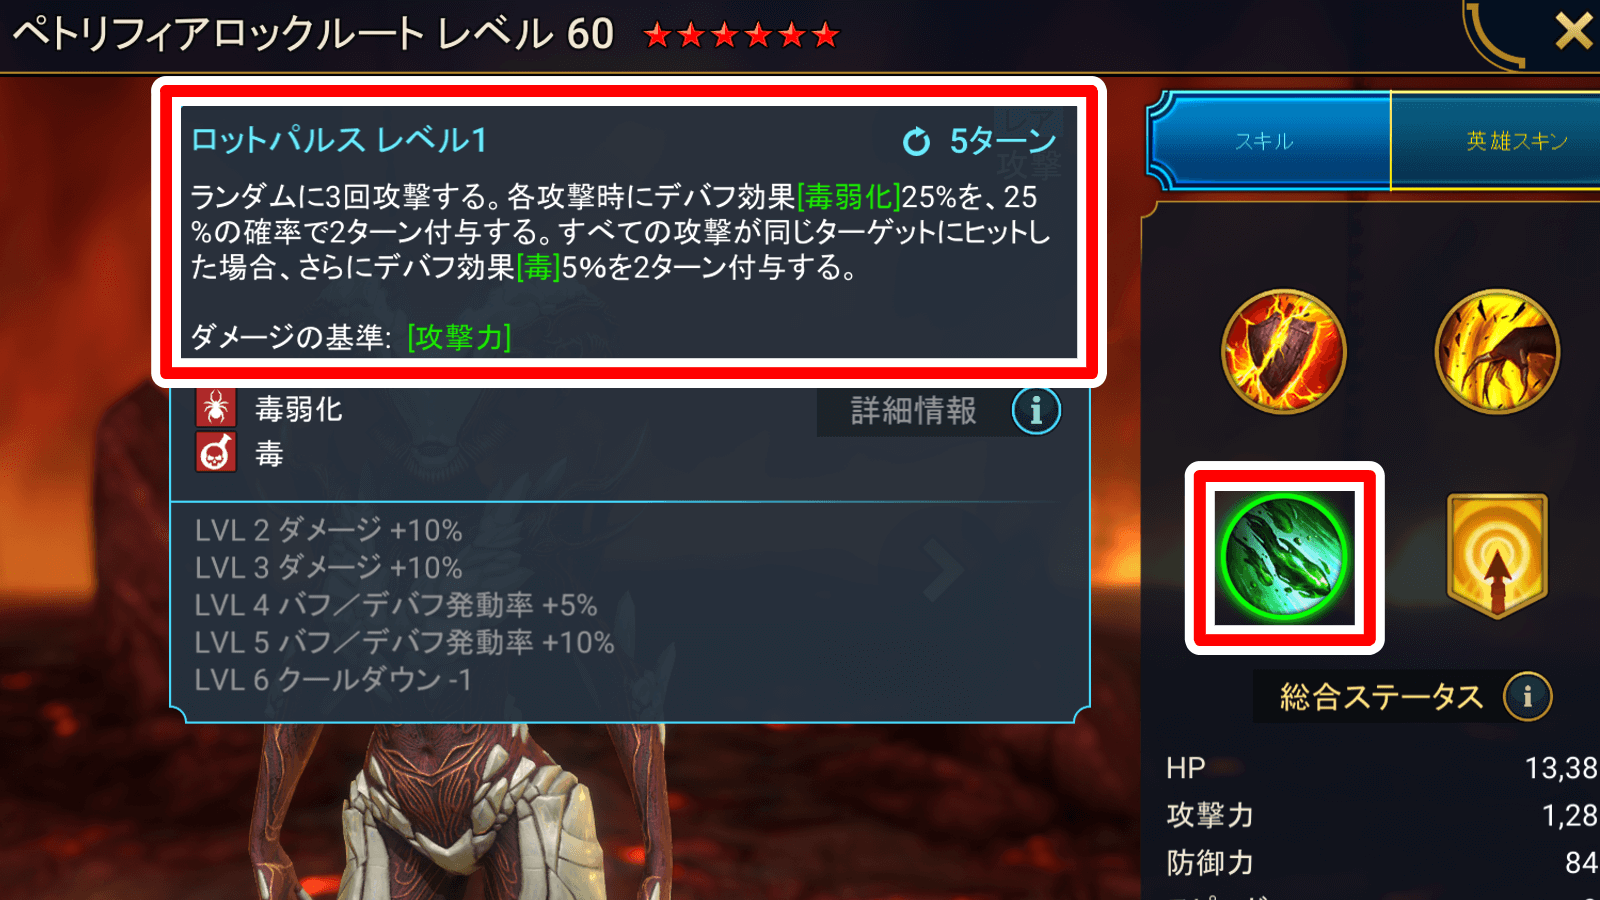Image resolution: width=1600 pixels, height=900 pixels.
Task: Open the 詳細情報 info circle icon
Action: click(x=1036, y=410)
